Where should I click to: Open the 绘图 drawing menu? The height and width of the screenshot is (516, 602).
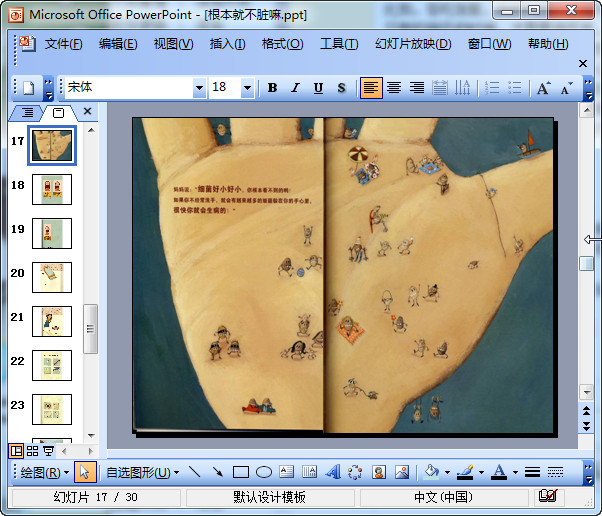click(x=44, y=472)
